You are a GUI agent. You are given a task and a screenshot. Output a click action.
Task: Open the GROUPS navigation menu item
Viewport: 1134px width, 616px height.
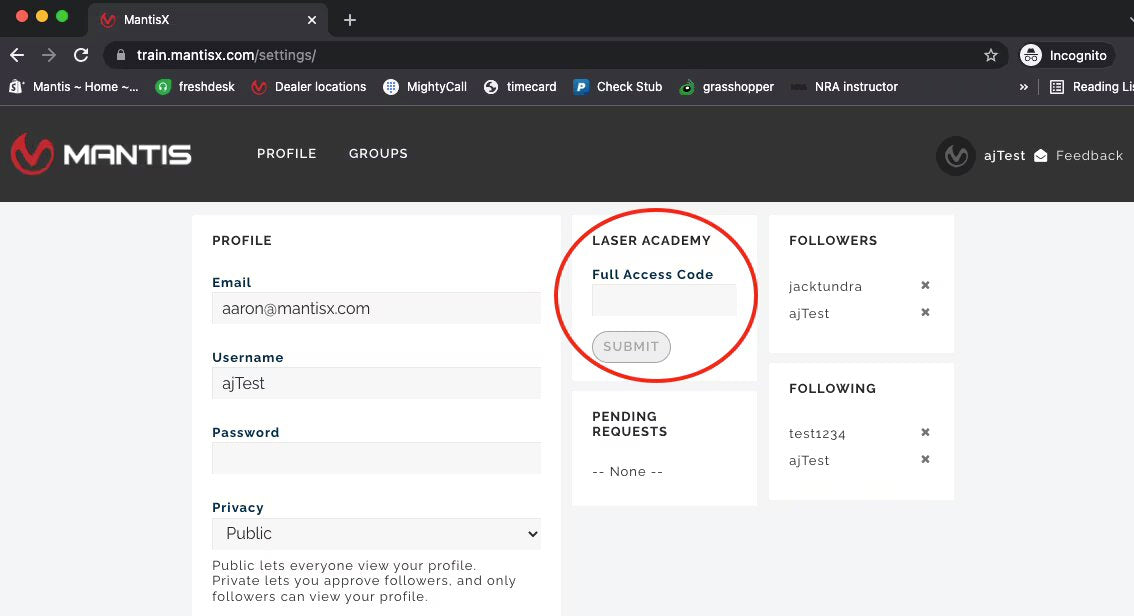click(x=378, y=154)
